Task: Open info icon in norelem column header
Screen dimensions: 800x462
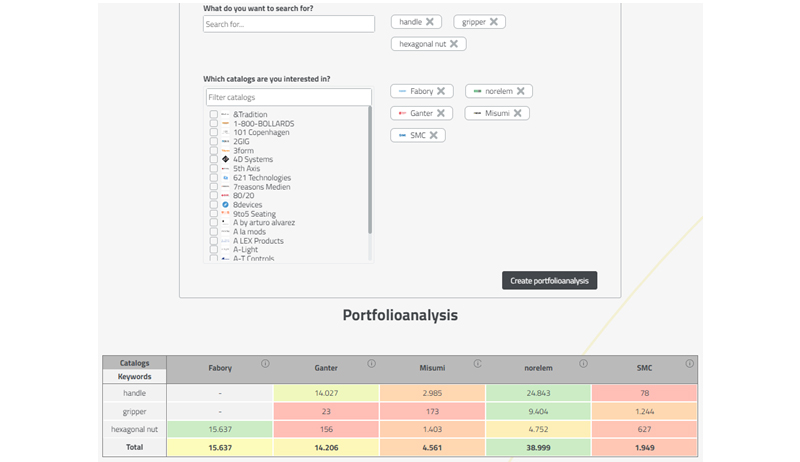Action: (x=583, y=364)
